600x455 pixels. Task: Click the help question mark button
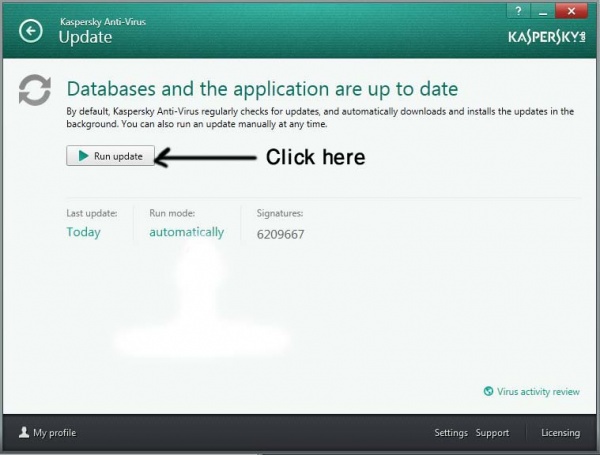point(518,11)
